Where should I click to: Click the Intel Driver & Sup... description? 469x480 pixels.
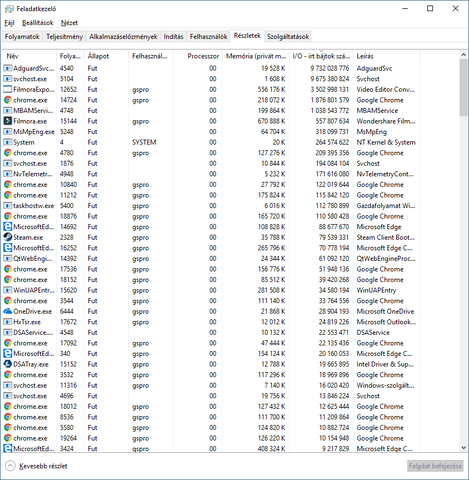click(385, 364)
